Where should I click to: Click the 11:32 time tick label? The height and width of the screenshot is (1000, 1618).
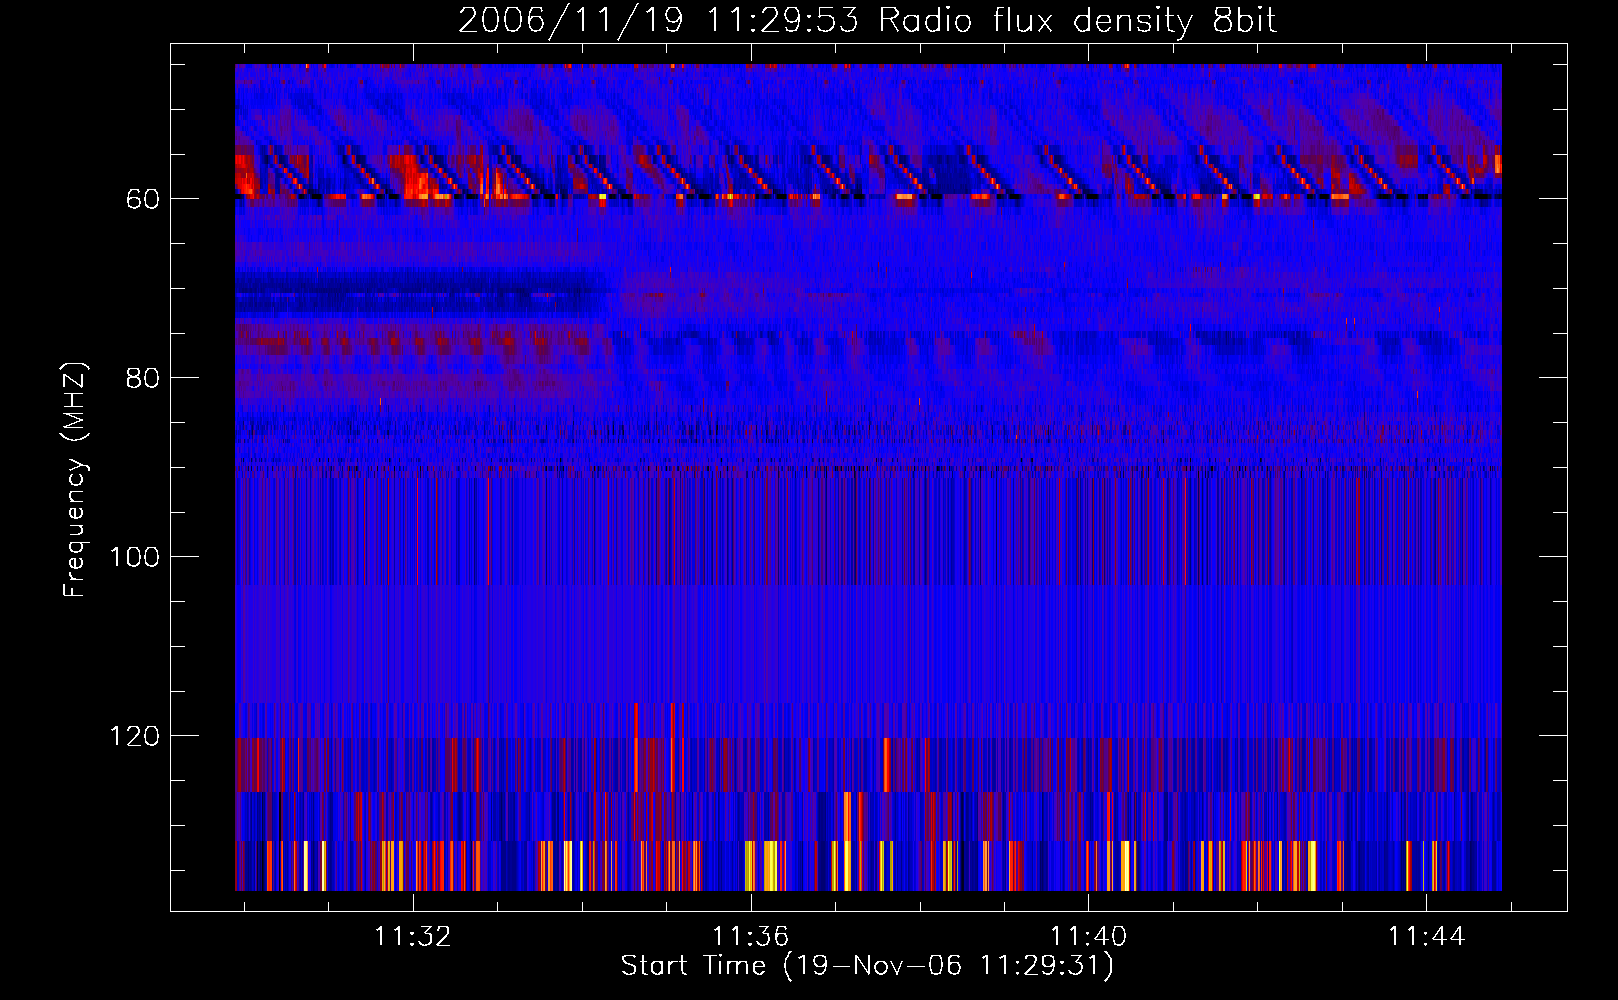(x=412, y=936)
